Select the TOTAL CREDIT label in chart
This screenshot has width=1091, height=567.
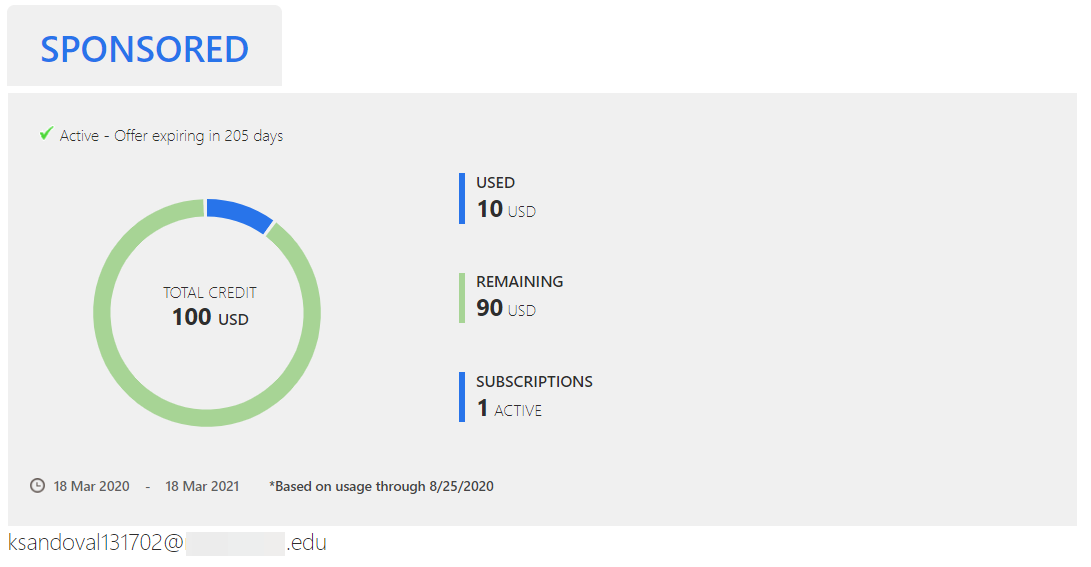pos(210,293)
